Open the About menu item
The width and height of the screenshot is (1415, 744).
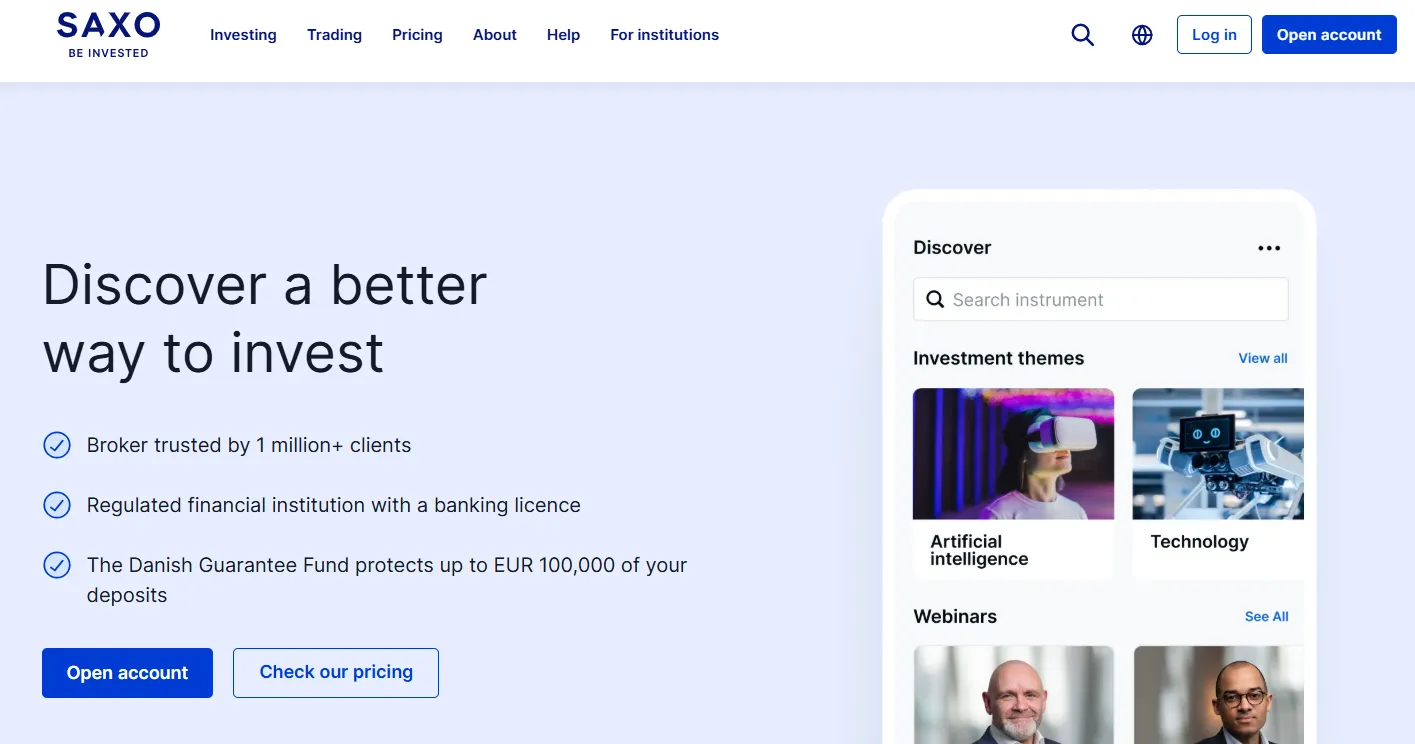click(495, 35)
